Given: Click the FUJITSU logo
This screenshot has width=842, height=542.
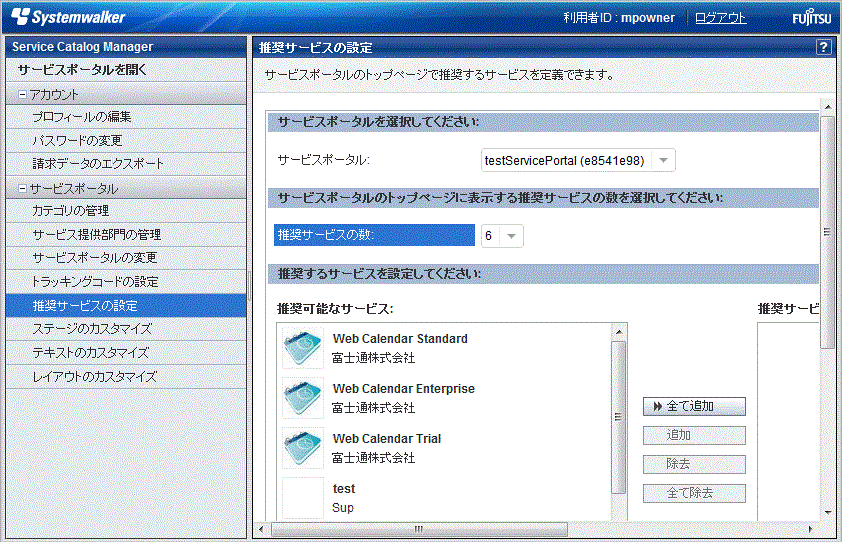Looking at the screenshot, I should coord(811,18).
